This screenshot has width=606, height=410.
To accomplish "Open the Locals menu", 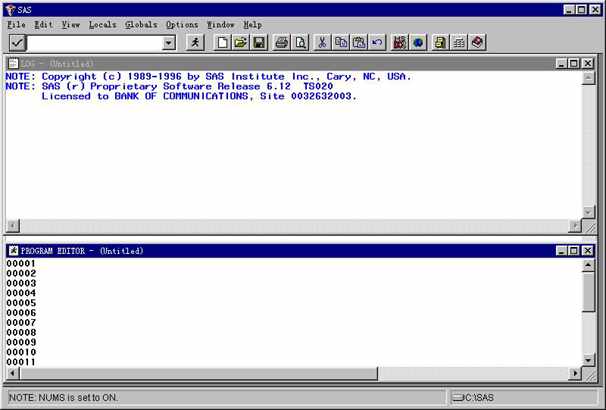I will [102, 24].
